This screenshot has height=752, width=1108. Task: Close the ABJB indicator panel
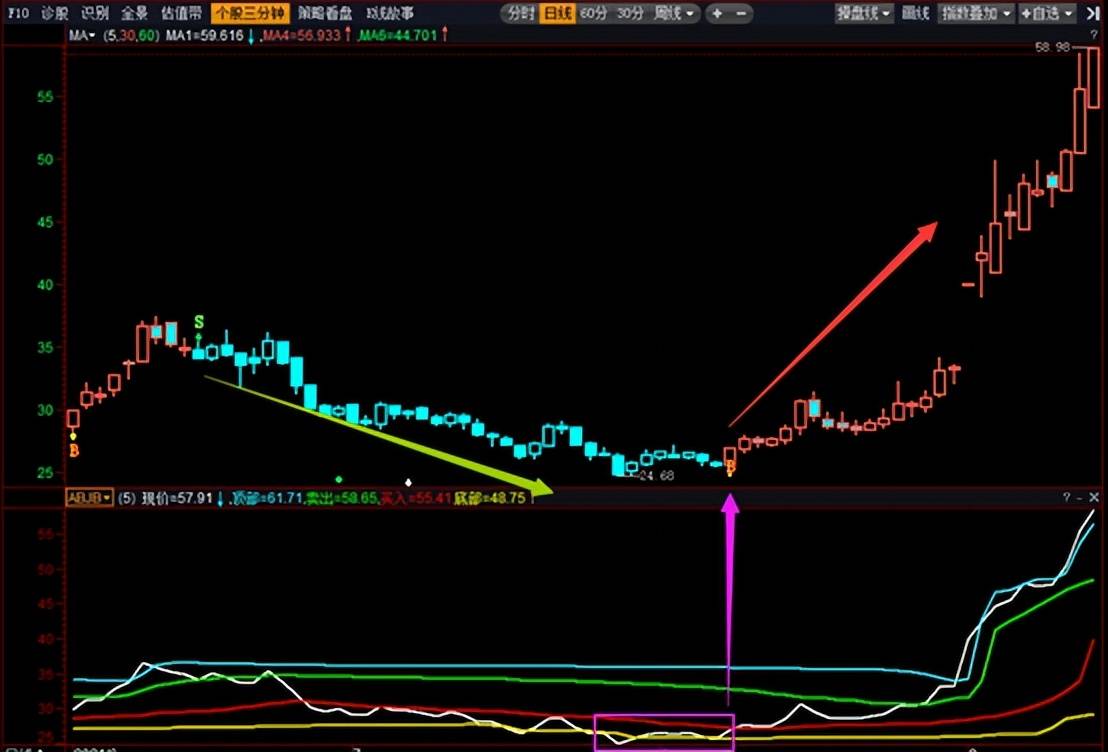coord(1094,498)
